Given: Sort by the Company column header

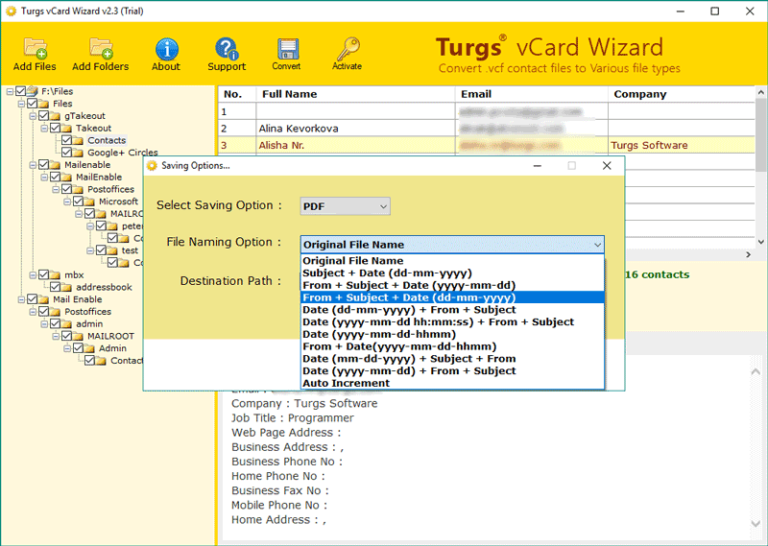Looking at the screenshot, I should click(682, 94).
